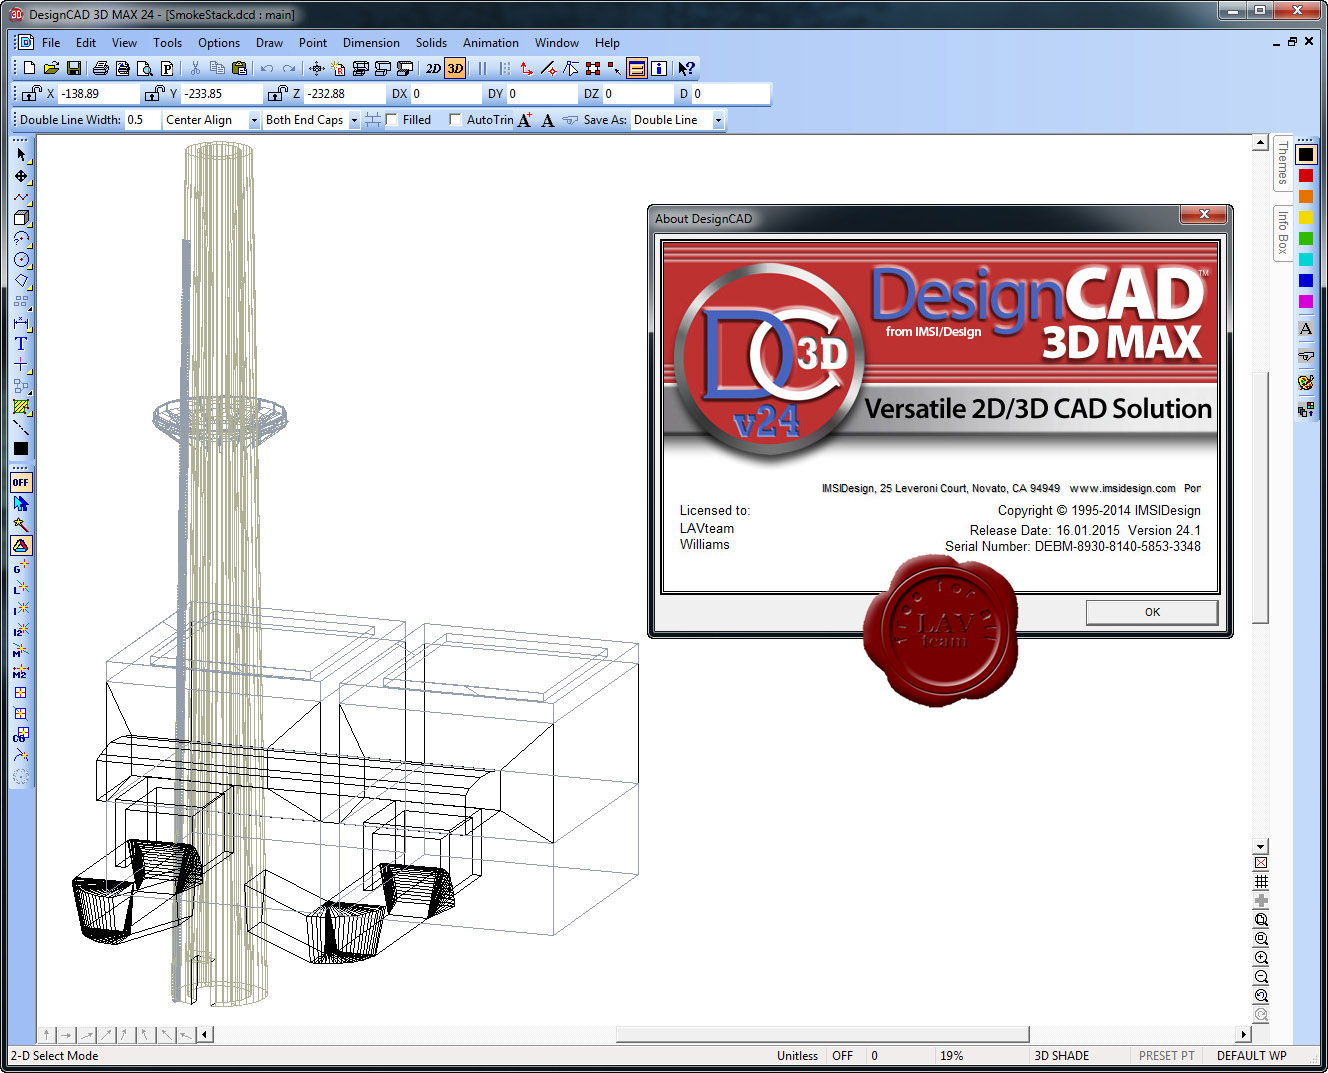1328x1073 pixels.
Task: Click the vertical scrollbar down arrow
Action: 1260,846
